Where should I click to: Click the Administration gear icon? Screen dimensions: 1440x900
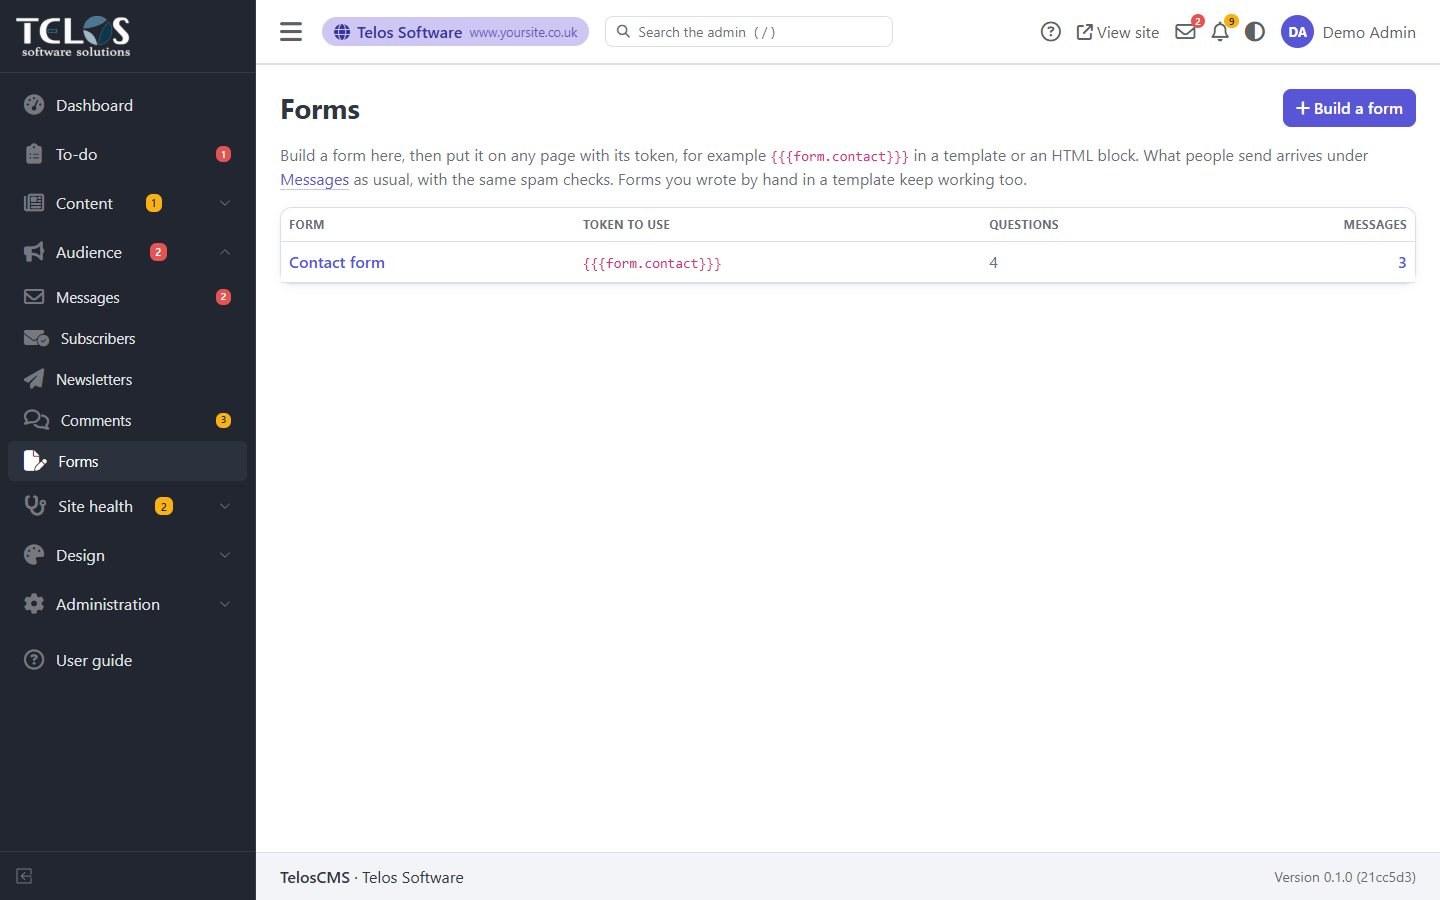(34, 604)
